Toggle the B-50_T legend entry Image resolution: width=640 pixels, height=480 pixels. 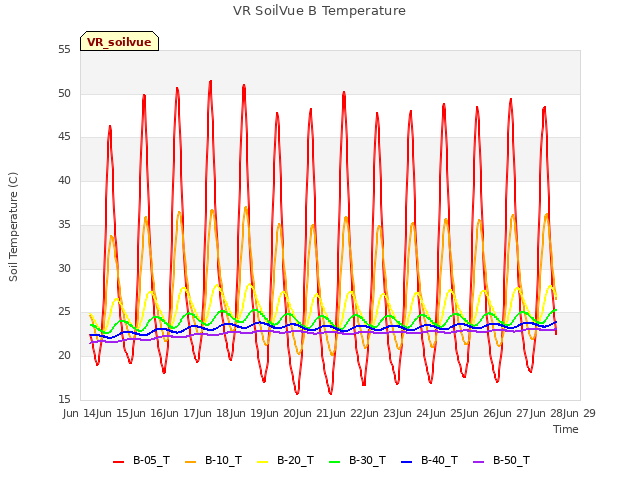tap(501, 461)
